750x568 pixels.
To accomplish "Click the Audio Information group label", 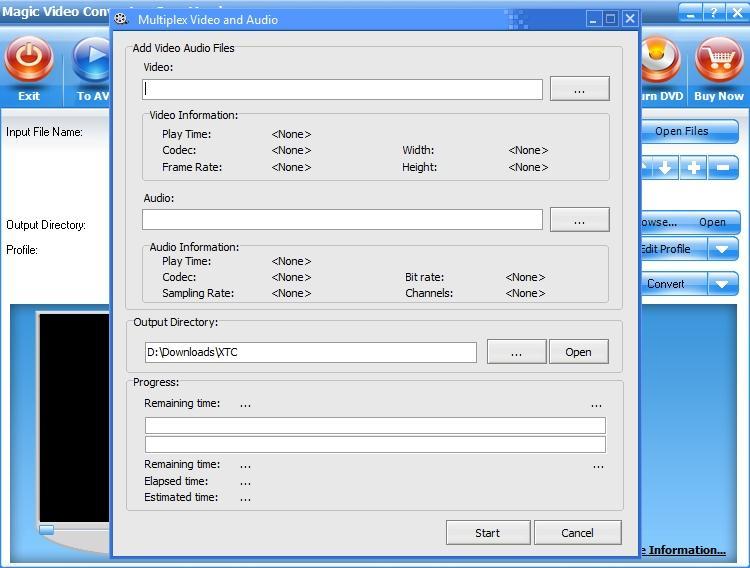I will (x=194, y=247).
